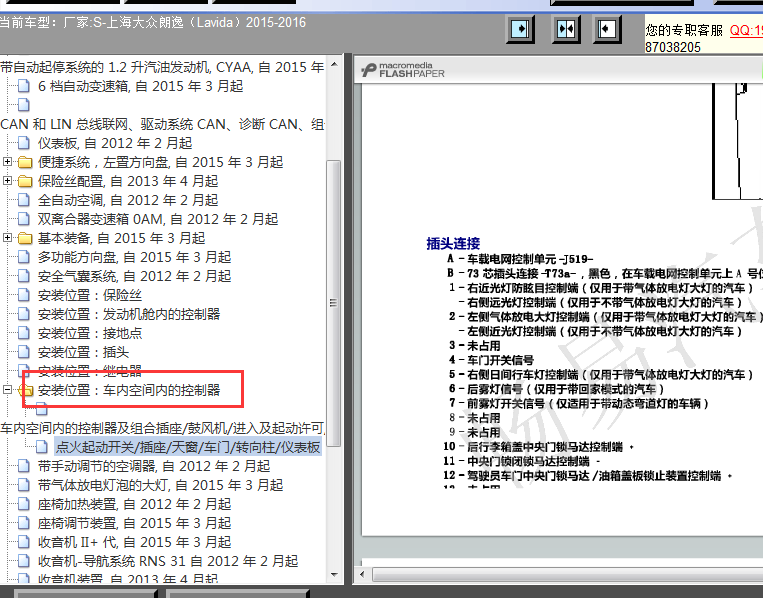Select 双离合器变速箱 0AM entry

click(x=158, y=219)
